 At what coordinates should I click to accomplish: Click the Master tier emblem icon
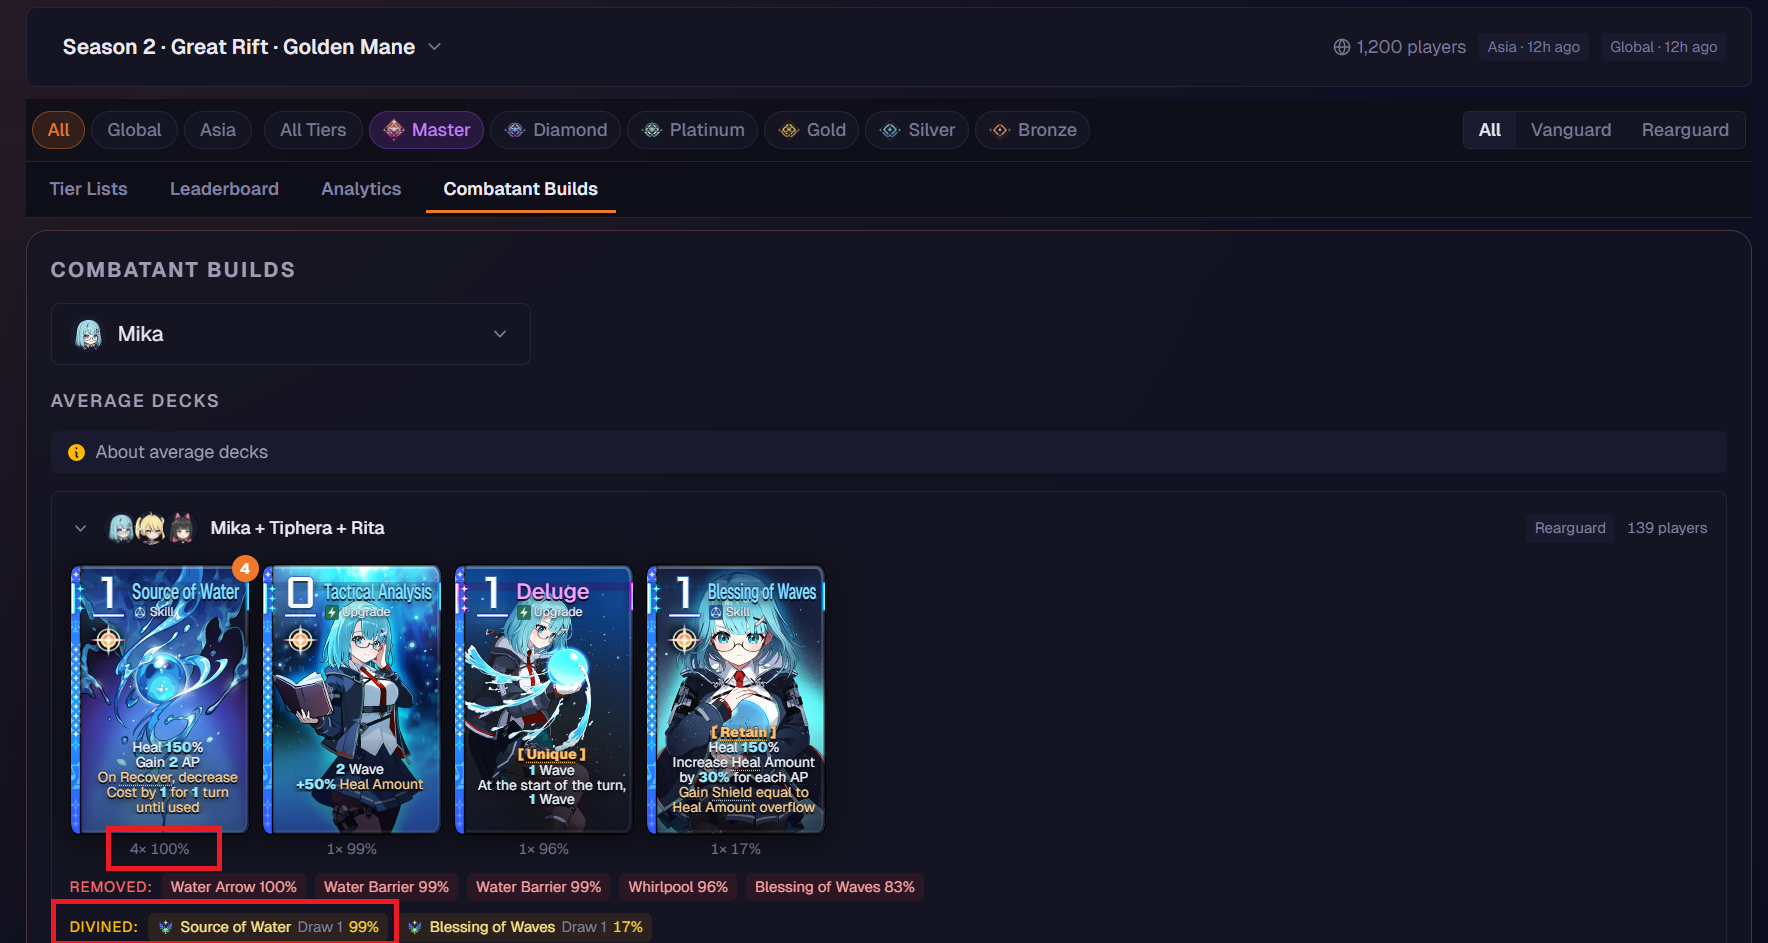coord(394,130)
